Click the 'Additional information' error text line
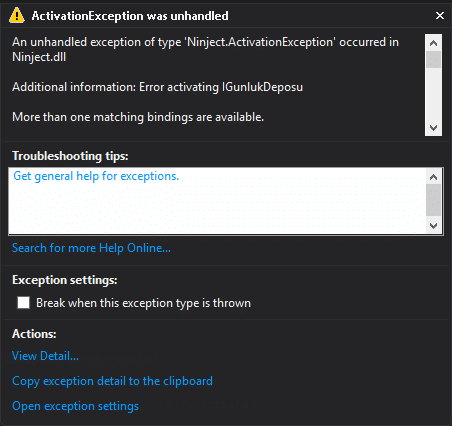The height and width of the screenshot is (426, 452). click(x=157, y=87)
